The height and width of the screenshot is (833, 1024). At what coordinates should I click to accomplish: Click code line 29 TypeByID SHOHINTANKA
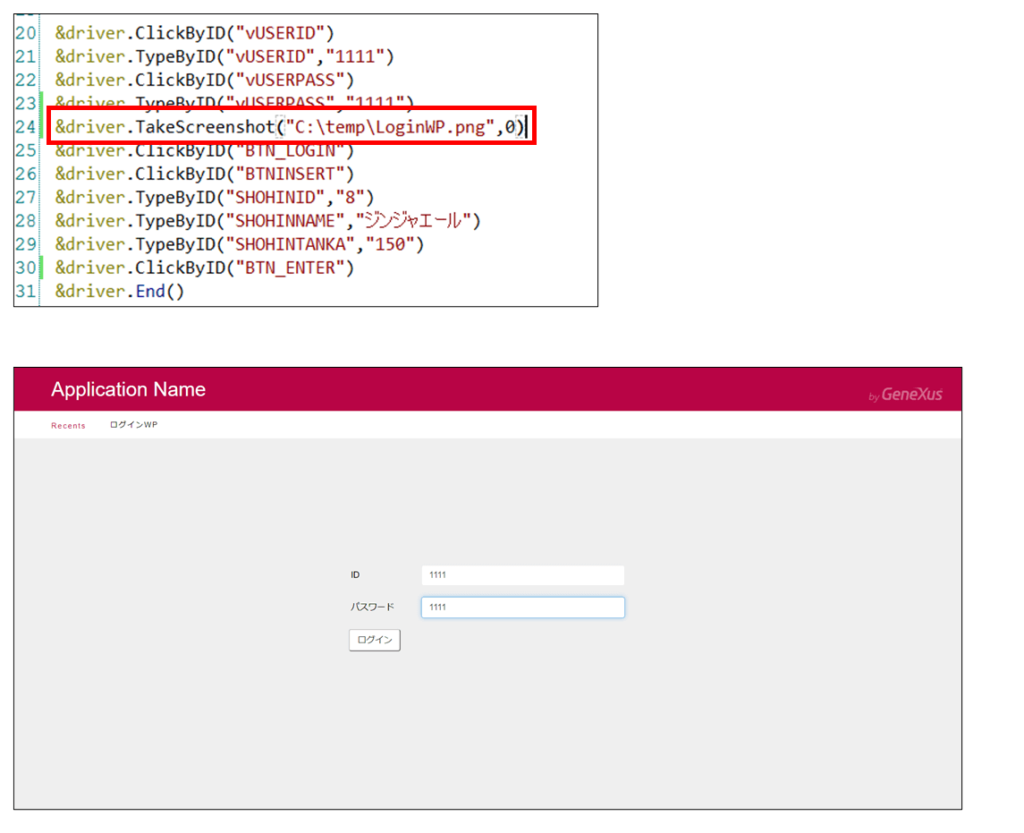click(x=240, y=244)
